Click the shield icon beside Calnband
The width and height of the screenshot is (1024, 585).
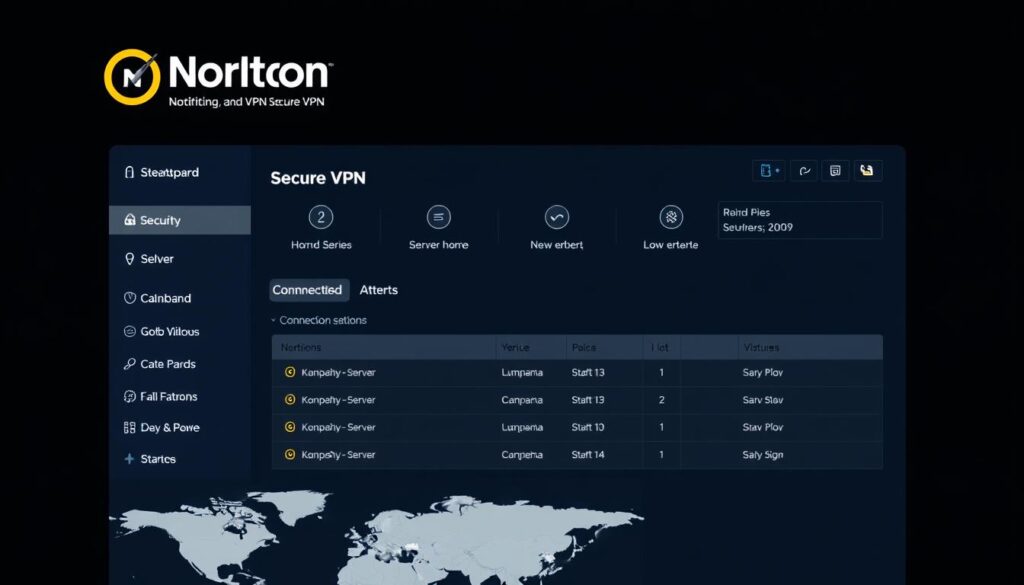(x=129, y=298)
